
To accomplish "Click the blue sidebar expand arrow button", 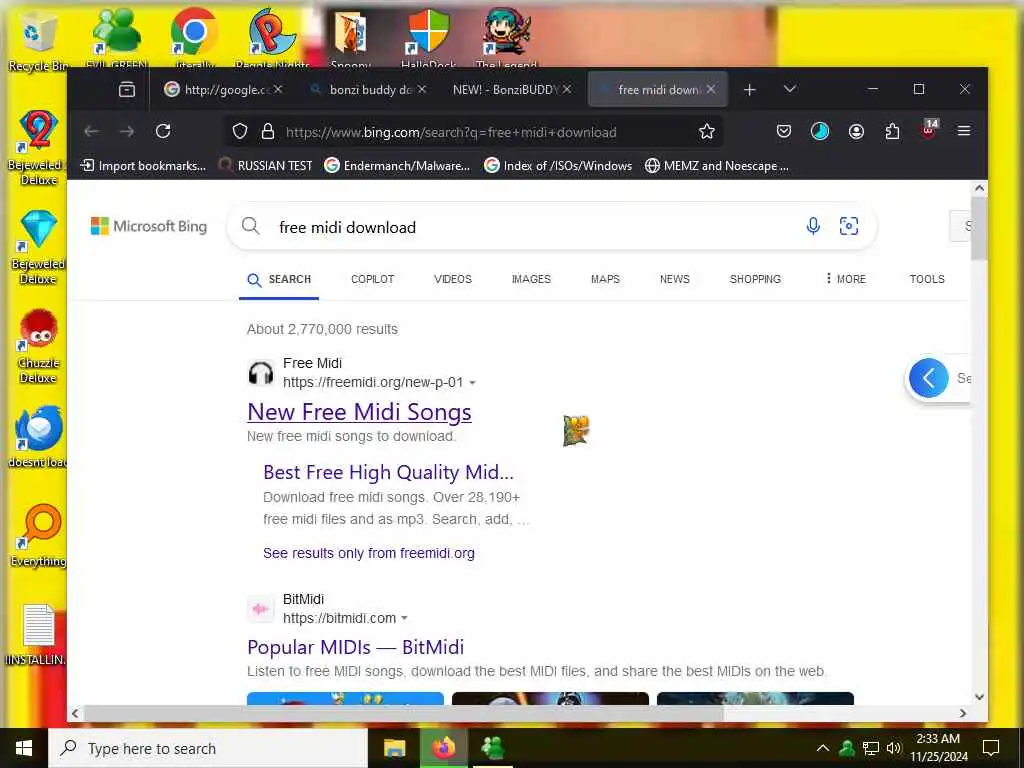I will click(928, 377).
